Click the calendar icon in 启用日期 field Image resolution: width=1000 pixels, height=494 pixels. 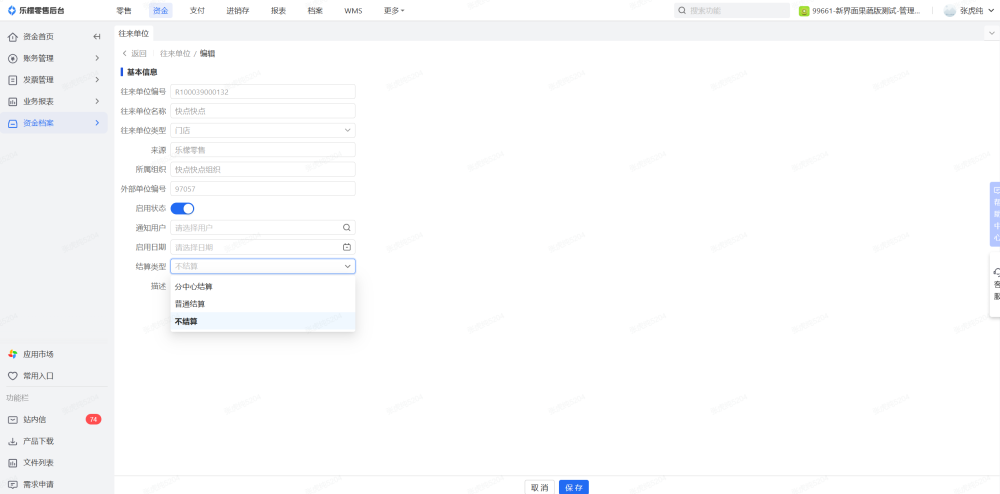coord(347,247)
